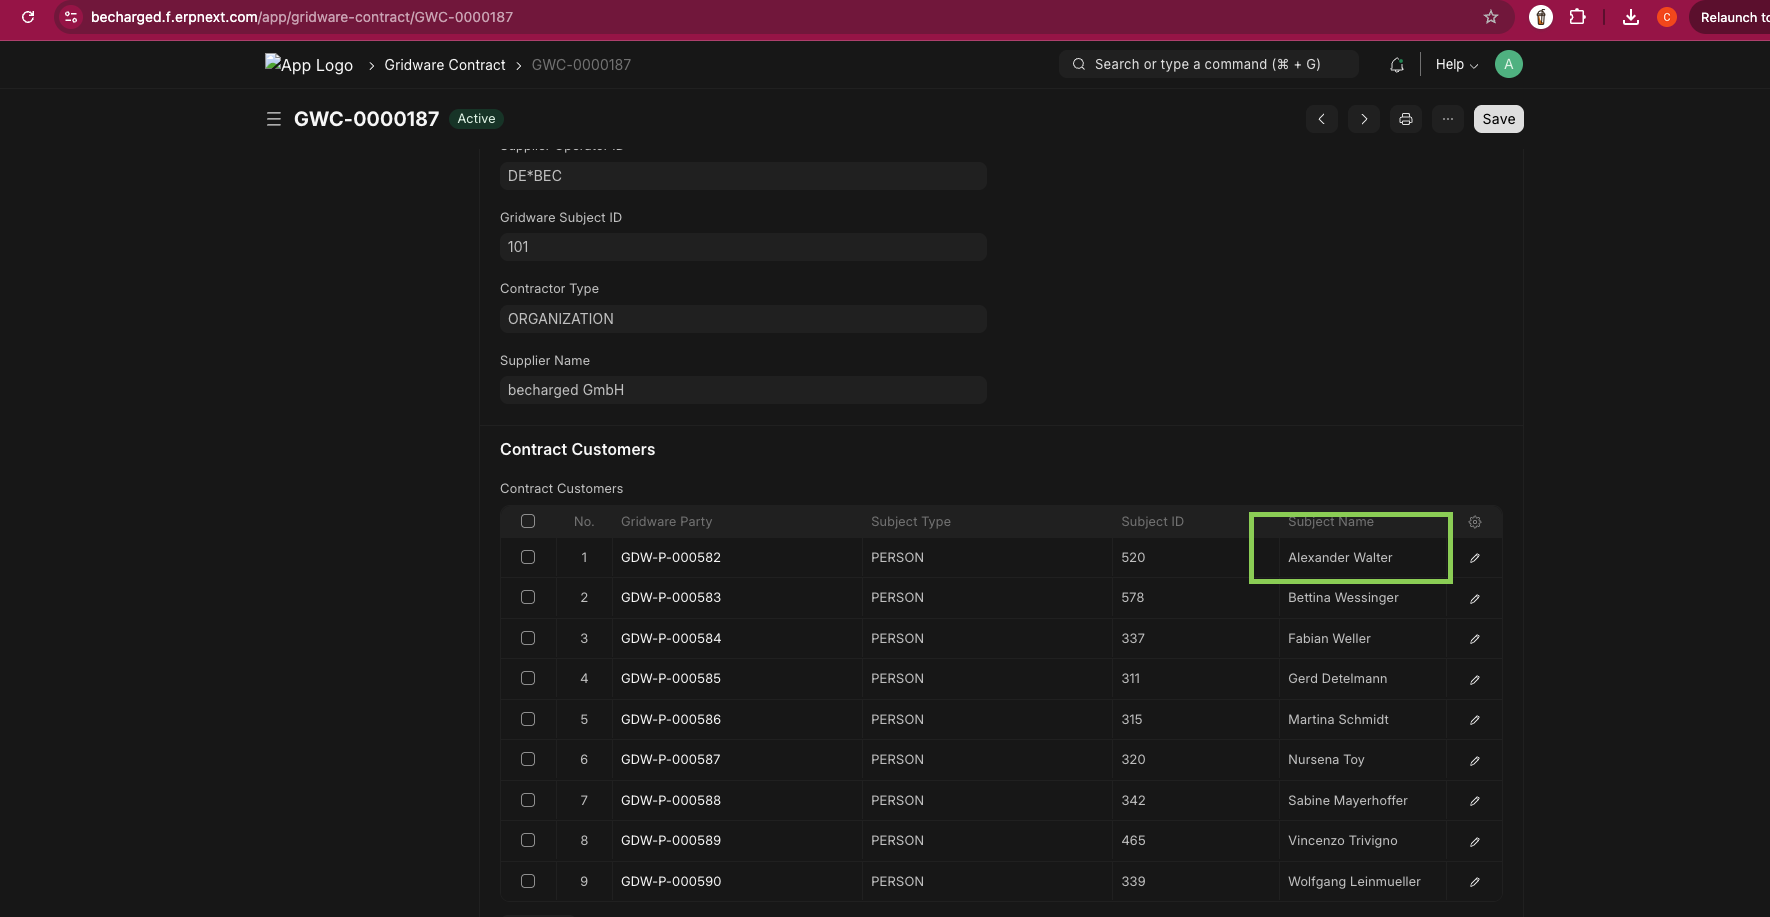Edit row for Bettina Wessinger
Image resolution: width=1770 pixels, height=917 pixels.
click(x=1475, y=599)
